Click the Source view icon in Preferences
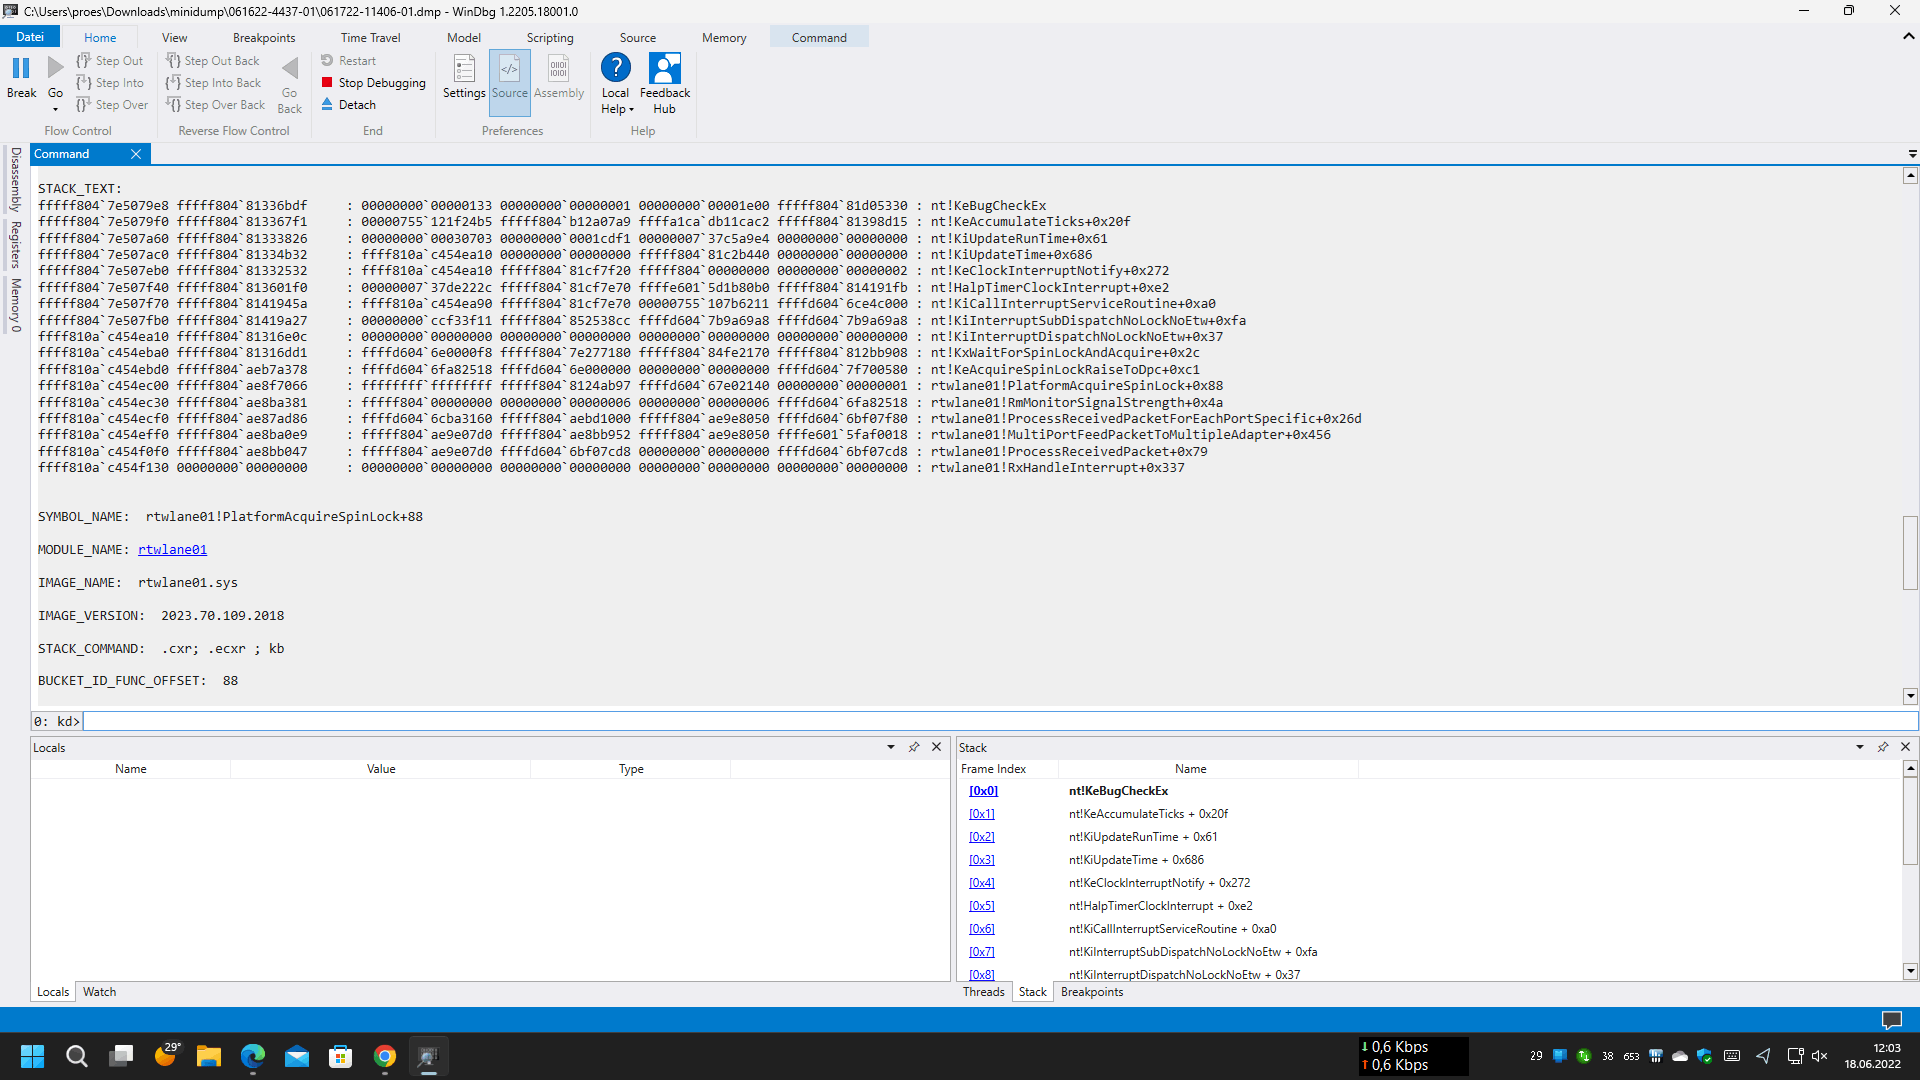 tap(509, 80)
